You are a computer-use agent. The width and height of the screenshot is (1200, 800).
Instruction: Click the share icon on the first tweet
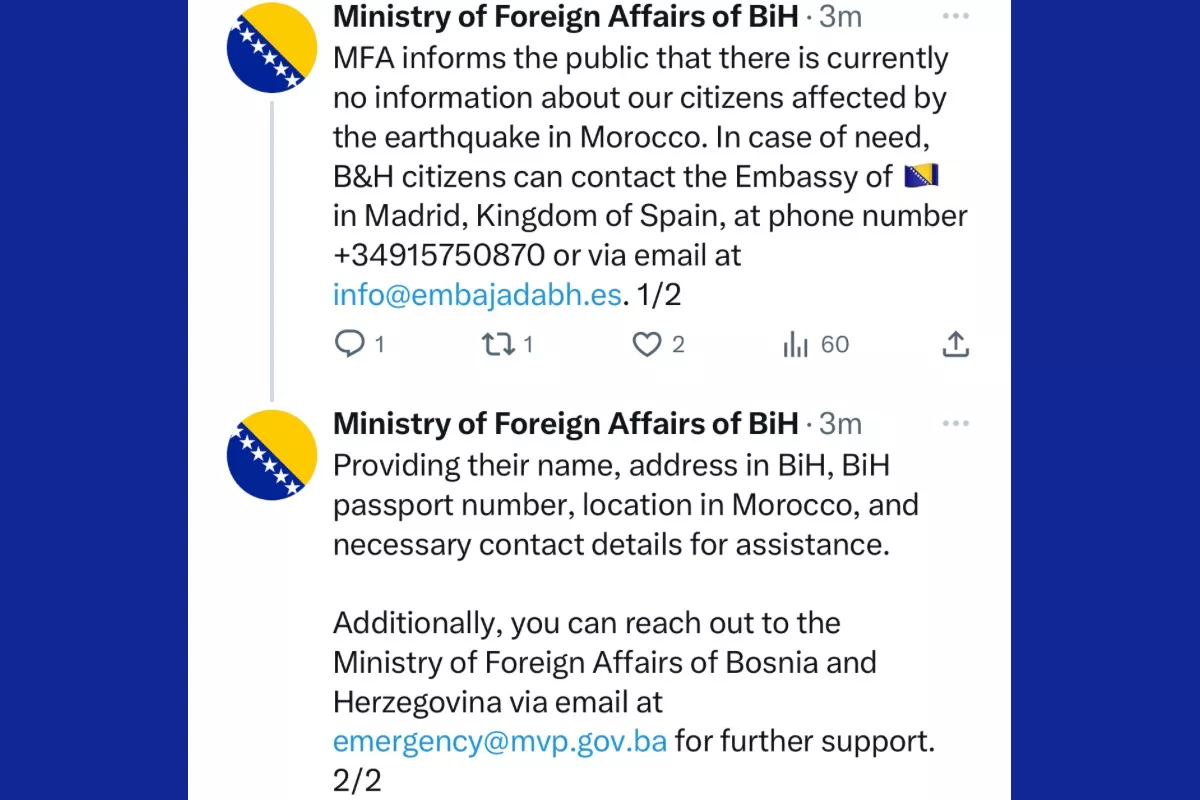pyautogui.click(x=955, y=345)
